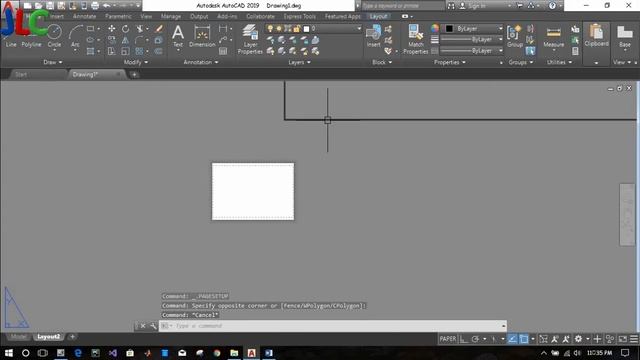
Task: Open the Manage ribbon tab
Action: pos(171,16)
